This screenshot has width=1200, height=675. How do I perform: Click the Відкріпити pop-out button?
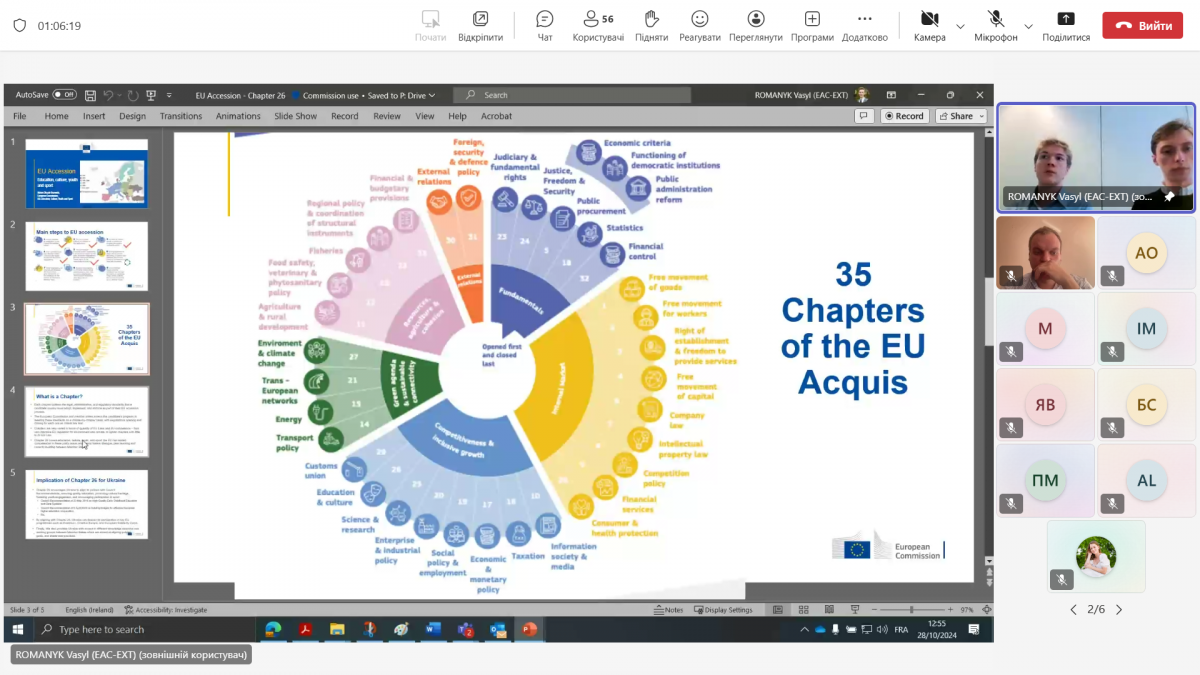(480, 25)
